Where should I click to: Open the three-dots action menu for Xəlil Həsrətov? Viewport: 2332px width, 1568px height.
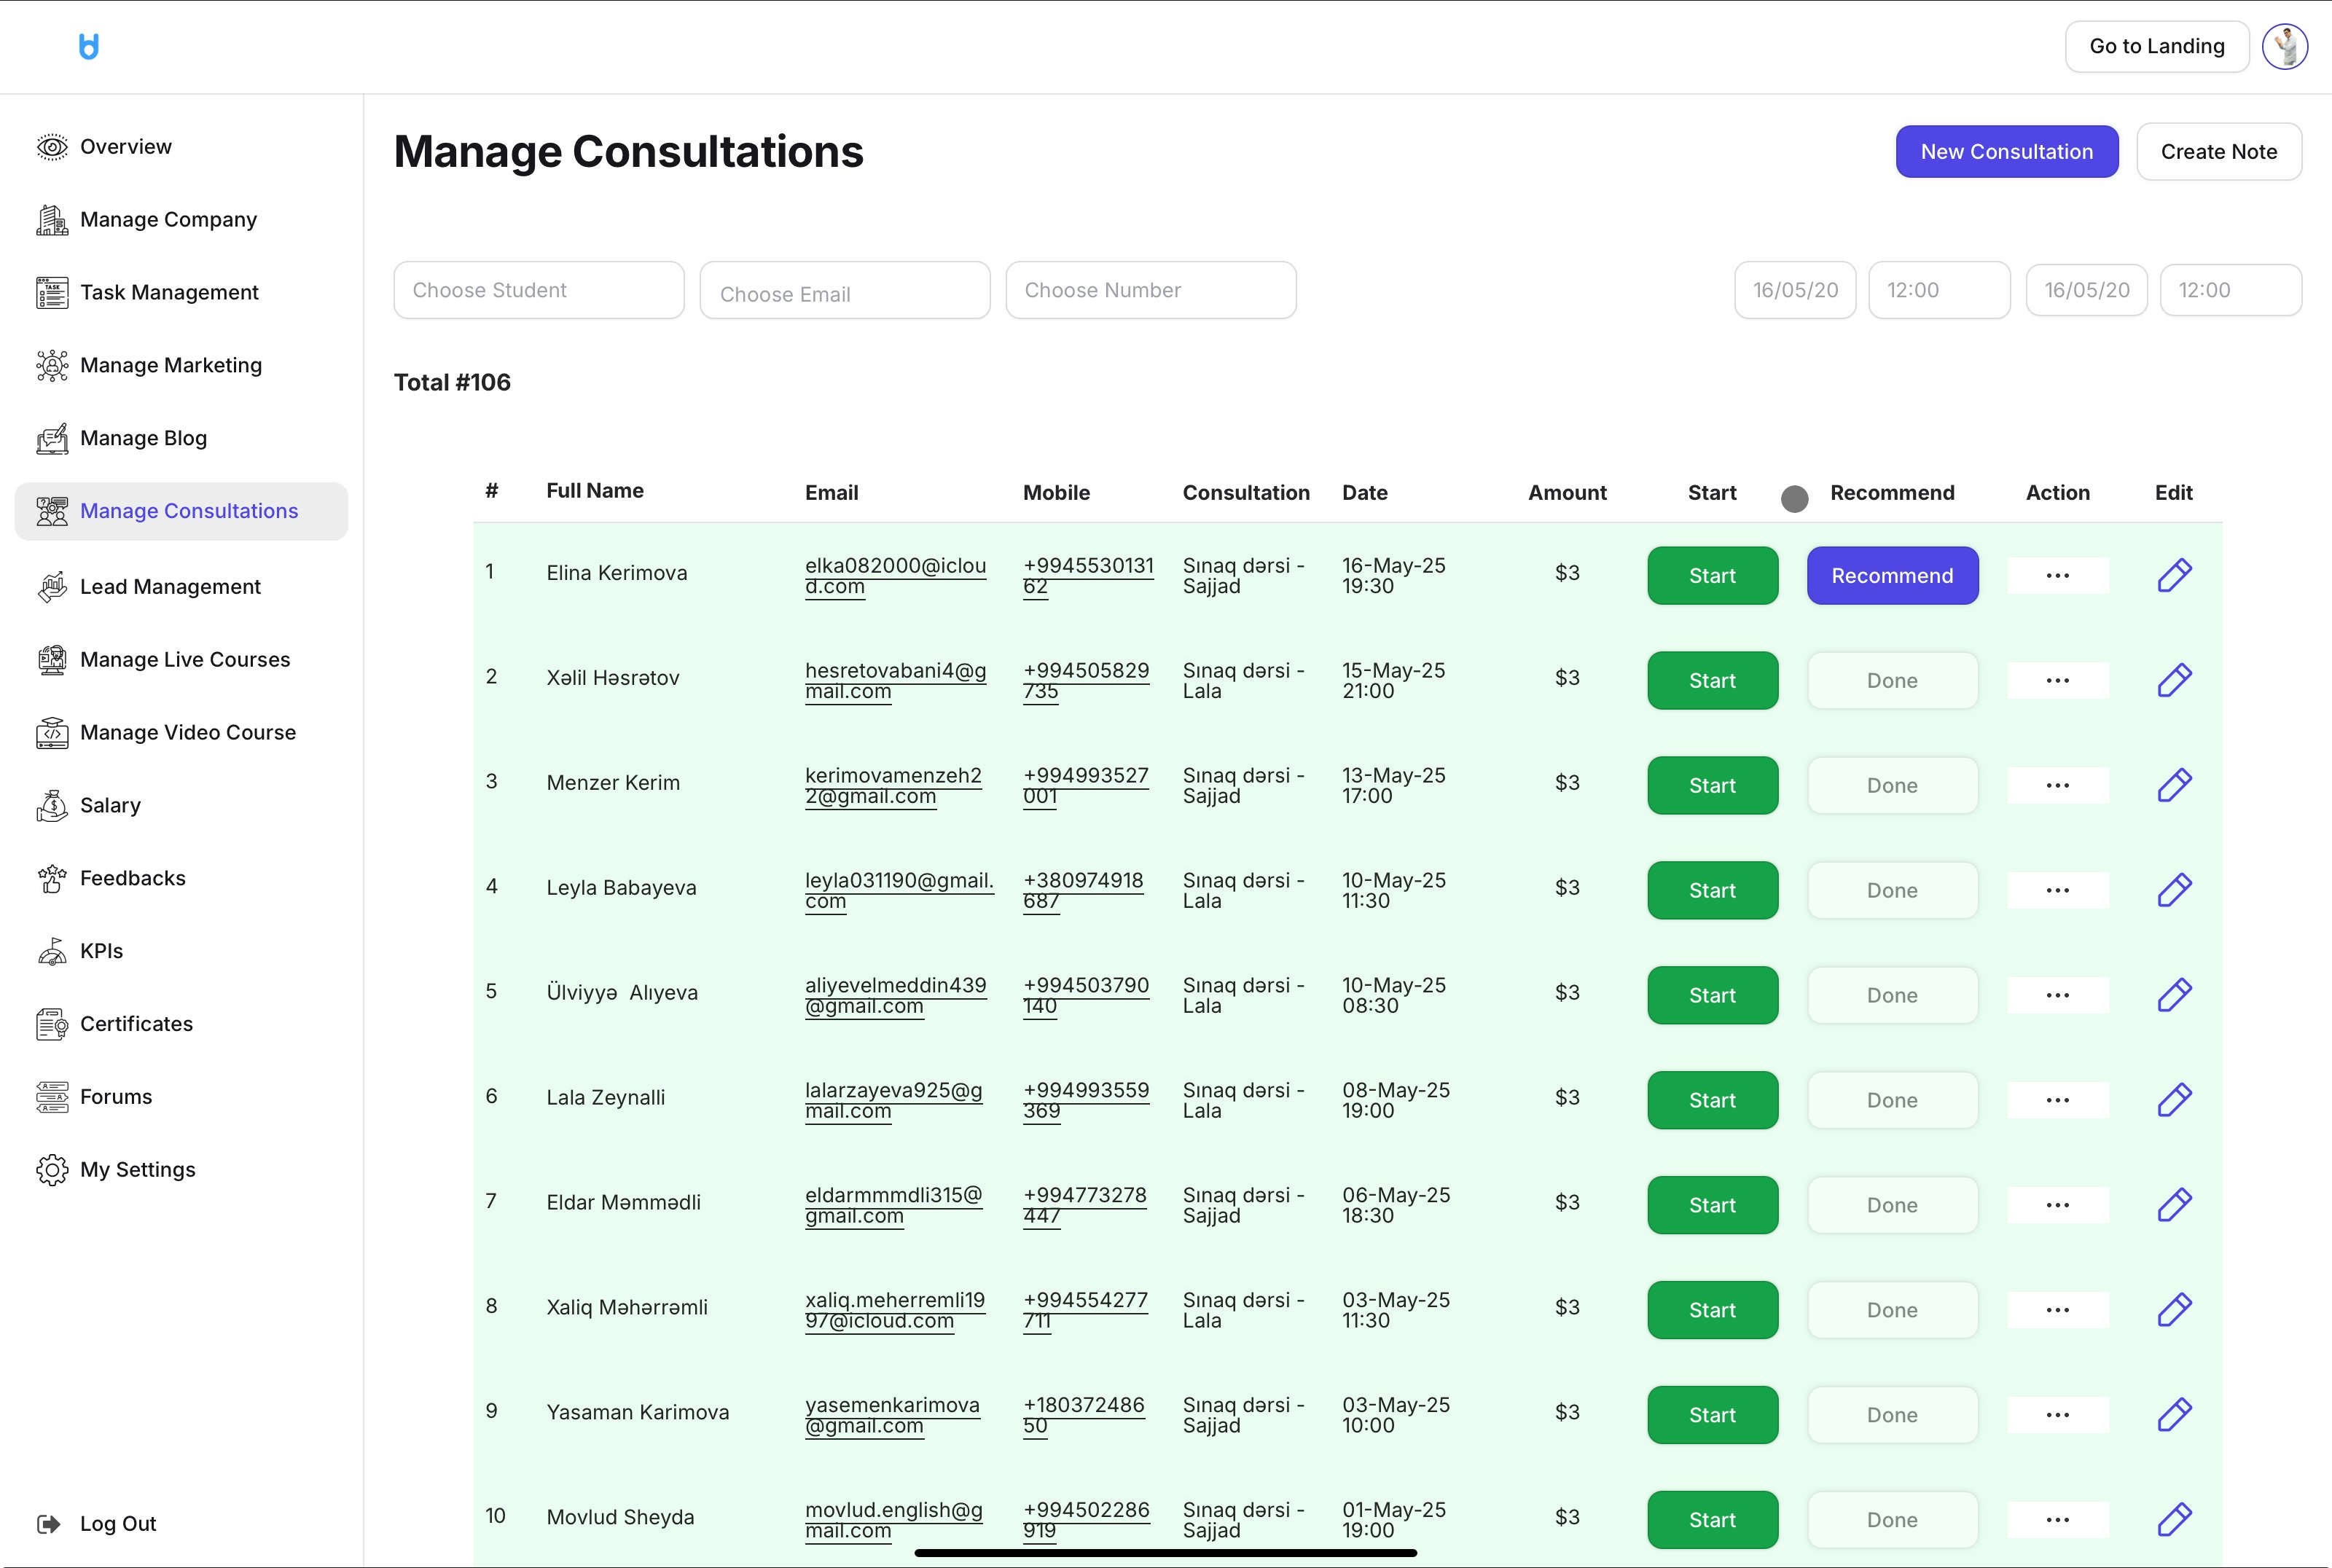point(2057,681)
